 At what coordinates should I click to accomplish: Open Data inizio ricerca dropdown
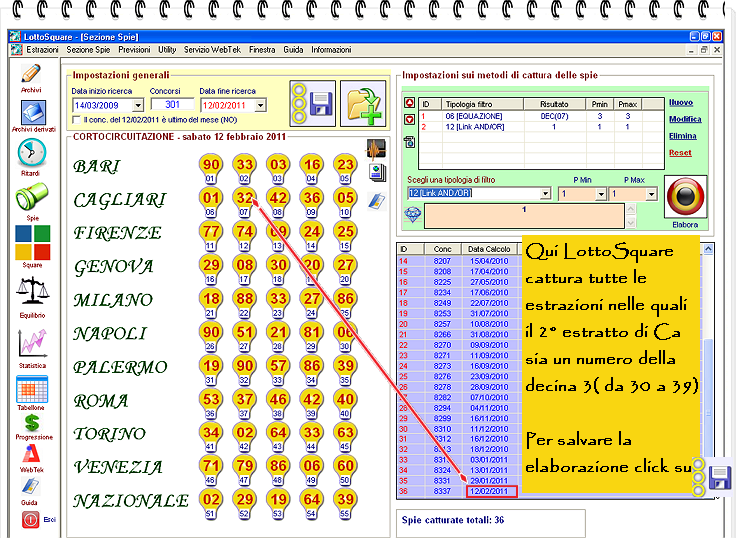[138, 105]
